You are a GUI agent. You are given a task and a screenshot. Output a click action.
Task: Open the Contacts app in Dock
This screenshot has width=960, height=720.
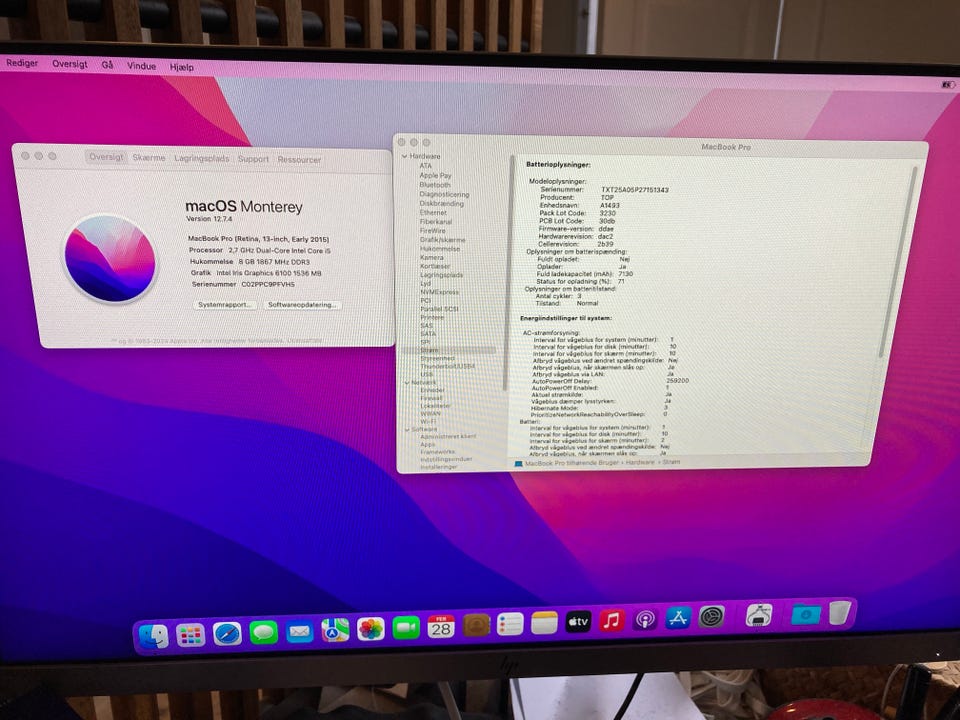(476, 625)
